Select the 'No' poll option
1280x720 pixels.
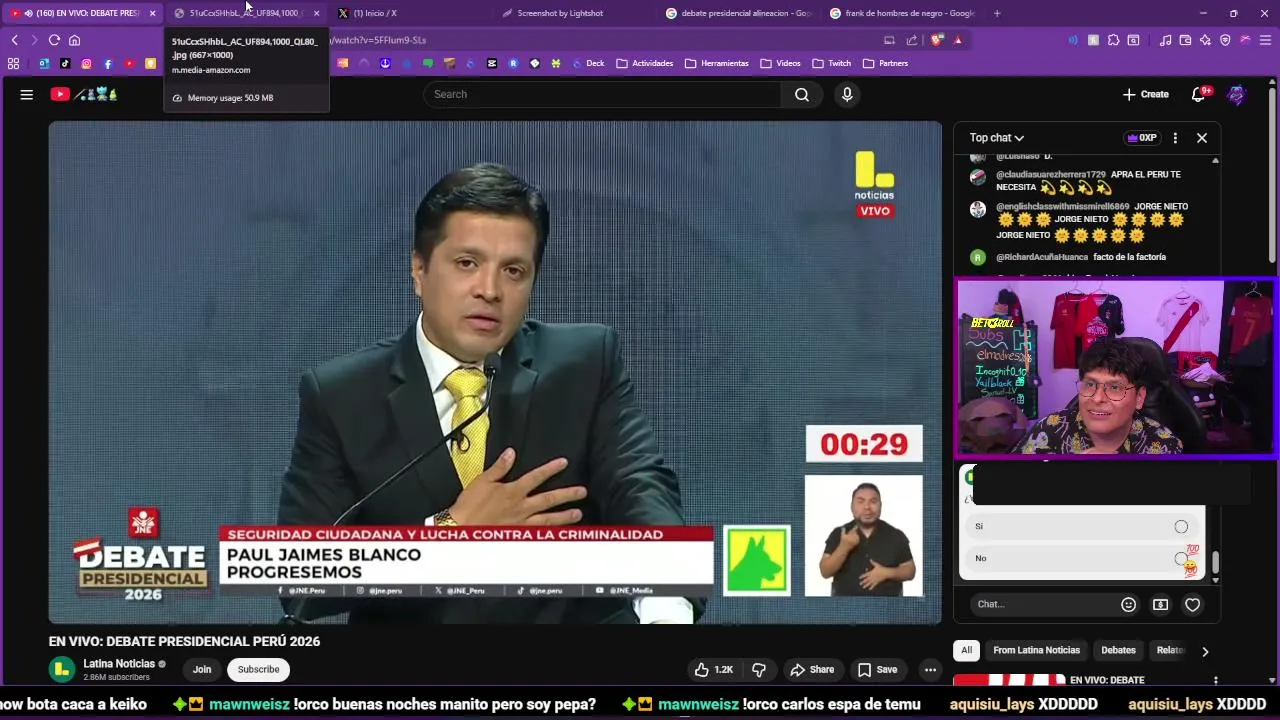click(1081, 558)
